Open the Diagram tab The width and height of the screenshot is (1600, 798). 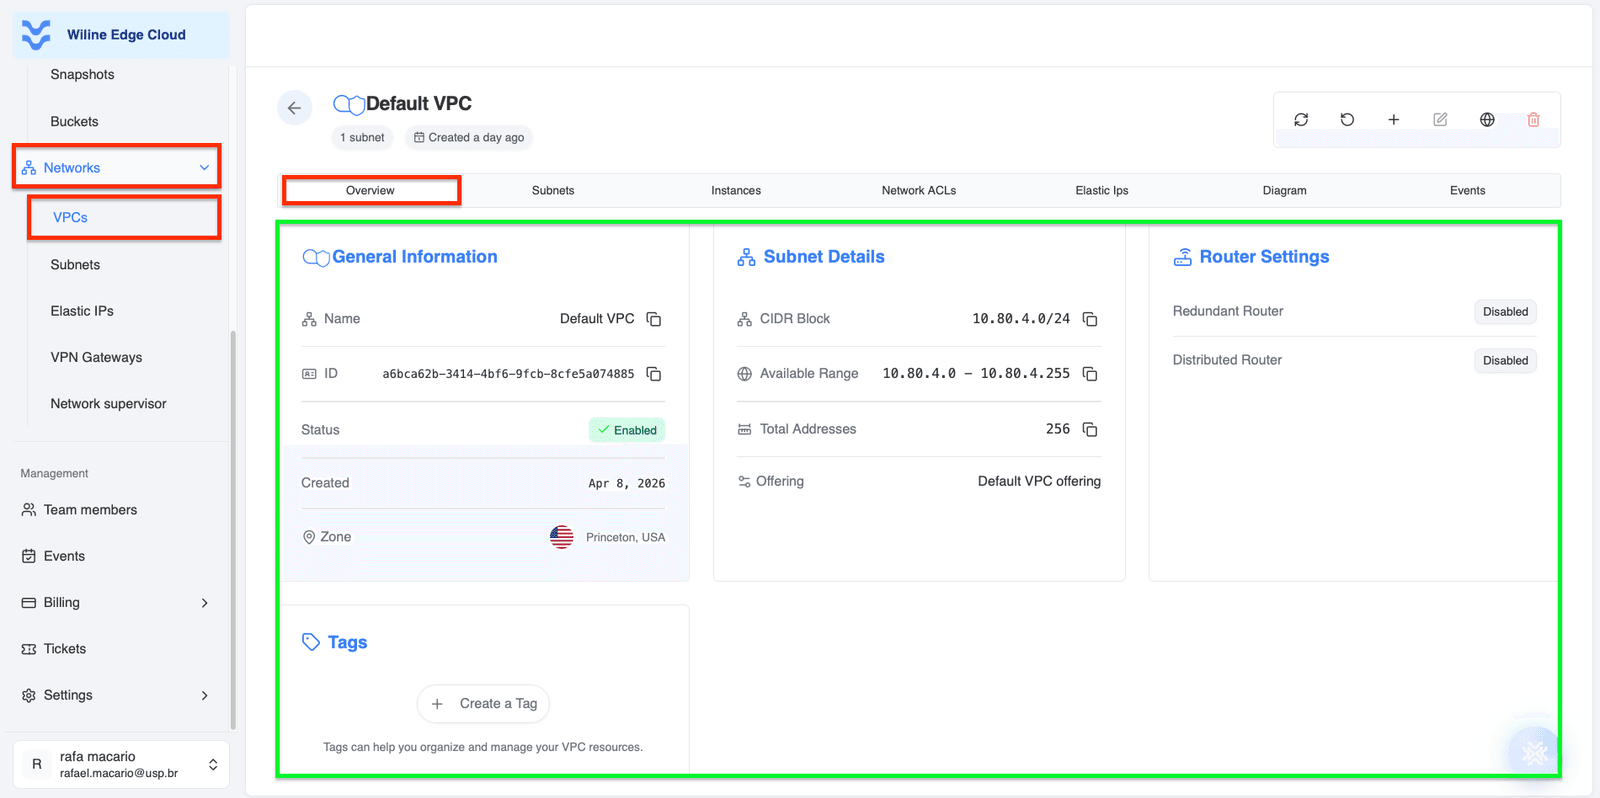[1285, 191]
